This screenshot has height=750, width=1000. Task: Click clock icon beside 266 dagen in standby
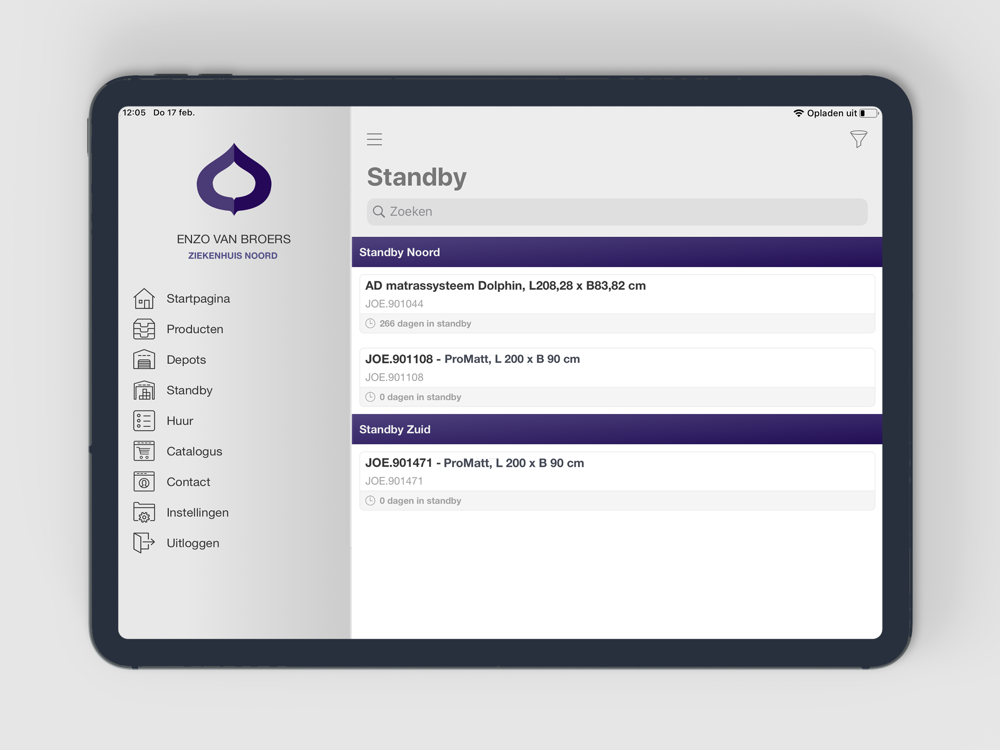click(x=370, y=323)
